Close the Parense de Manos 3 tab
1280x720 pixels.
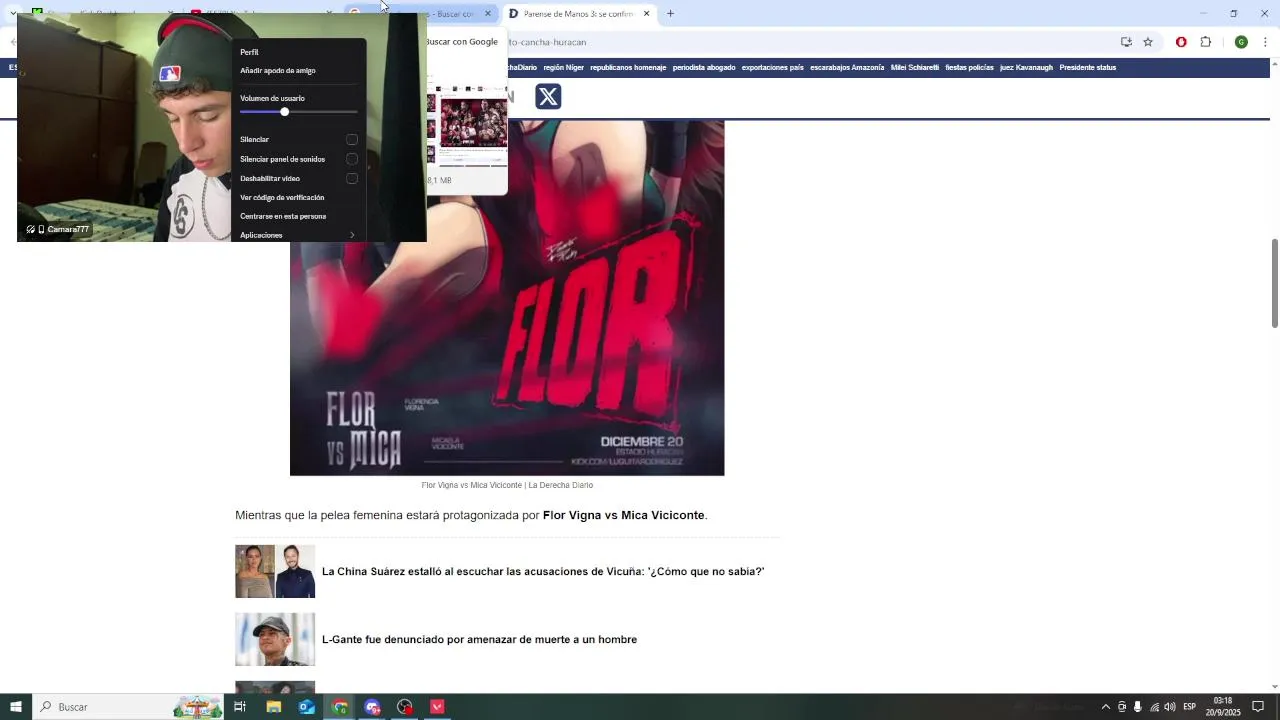pos(646,14)
